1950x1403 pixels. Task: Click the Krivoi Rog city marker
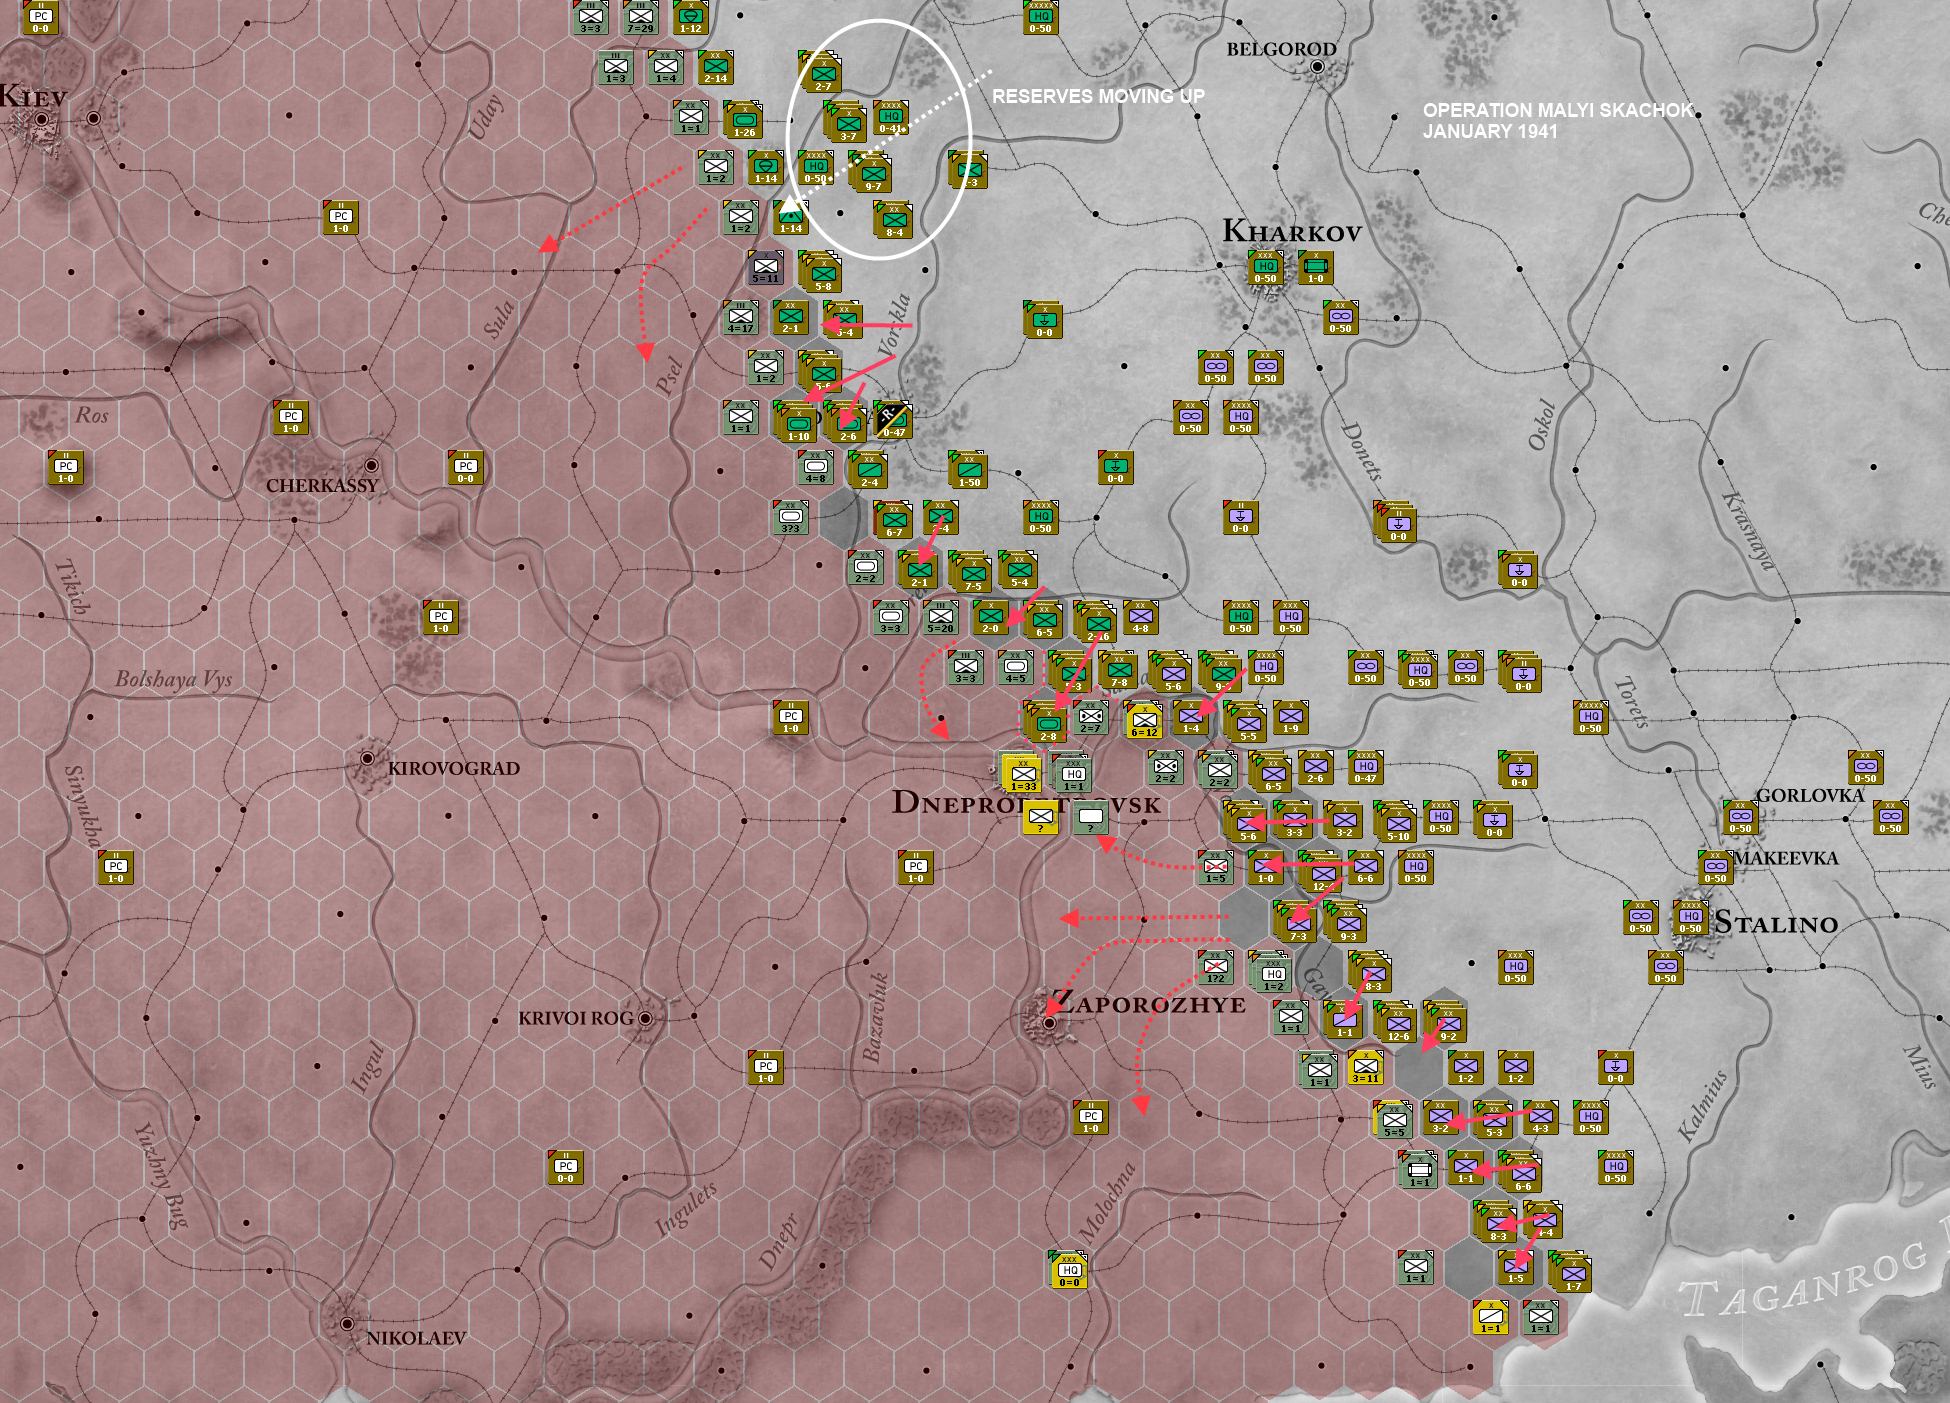[x=646, y=1019]
